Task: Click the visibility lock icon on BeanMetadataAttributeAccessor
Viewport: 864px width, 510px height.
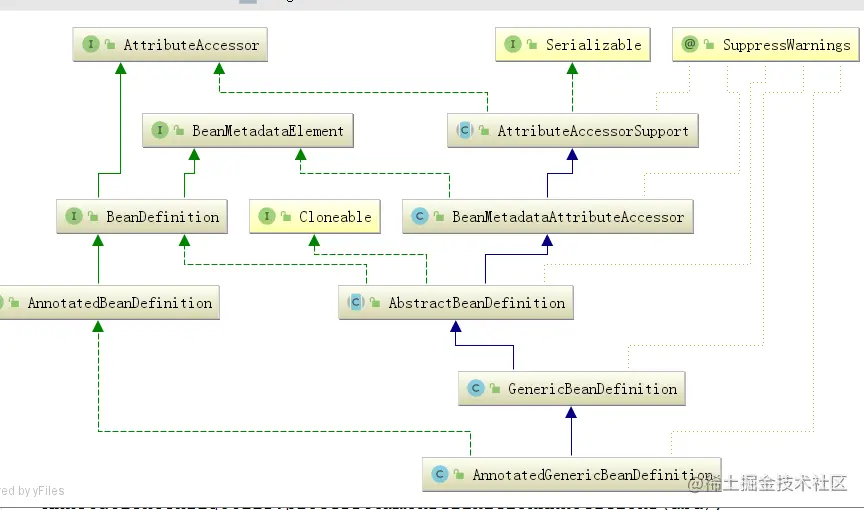Action: coord(439,216)
